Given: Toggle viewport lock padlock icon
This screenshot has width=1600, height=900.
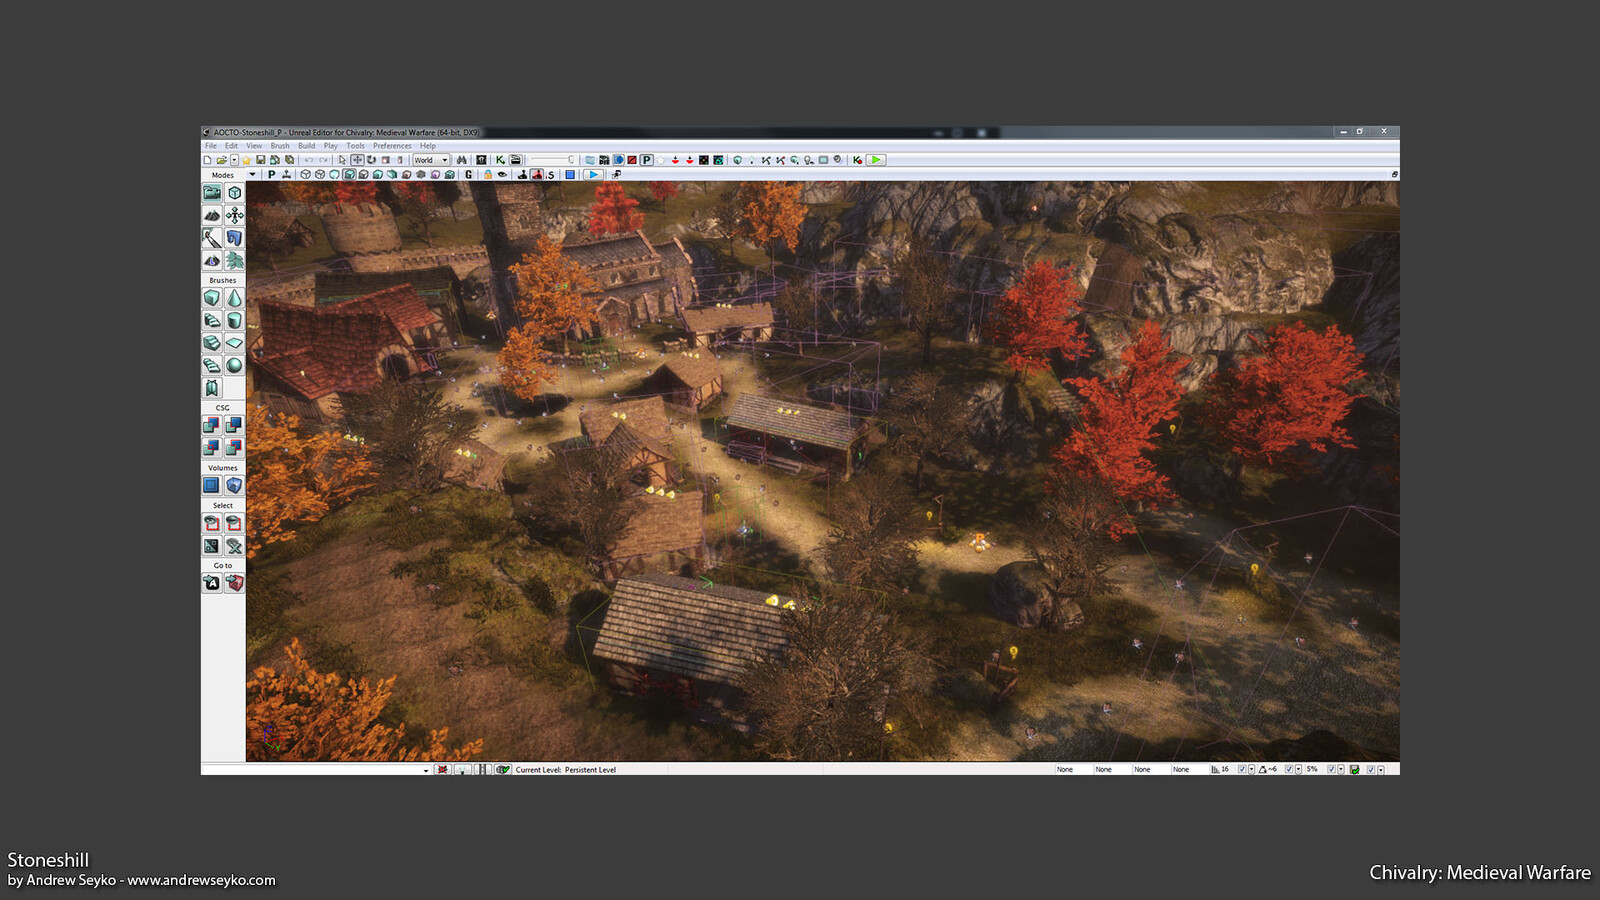Looking at the screenshot, I should click(x=487, y=174).
